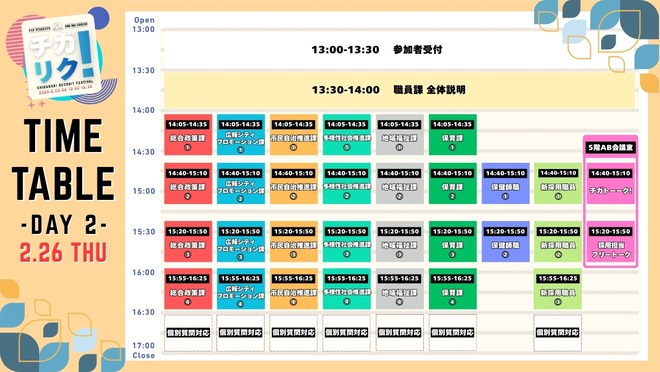Select the 14:40-15:10 保育課 ② card
This screenshot has height=372, width=660.
point(453,183)
